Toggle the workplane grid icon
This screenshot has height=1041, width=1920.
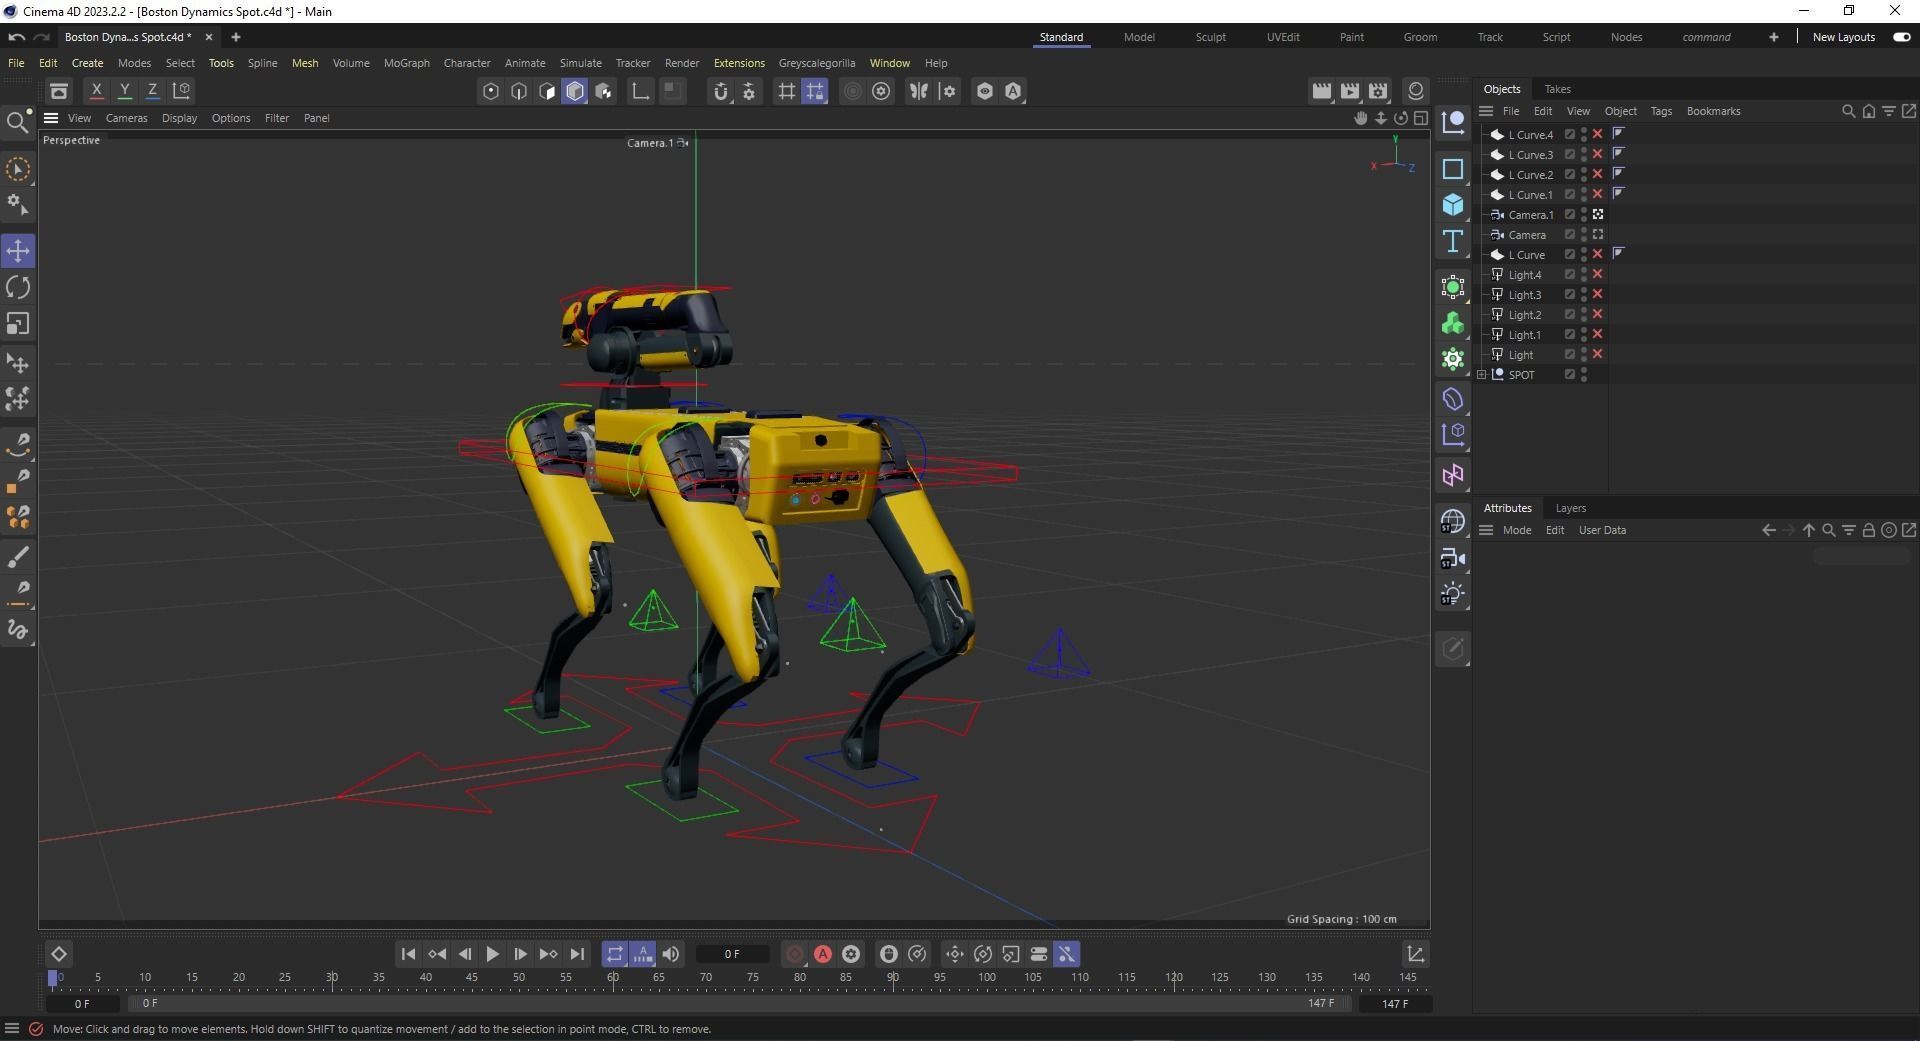[787, 91]
